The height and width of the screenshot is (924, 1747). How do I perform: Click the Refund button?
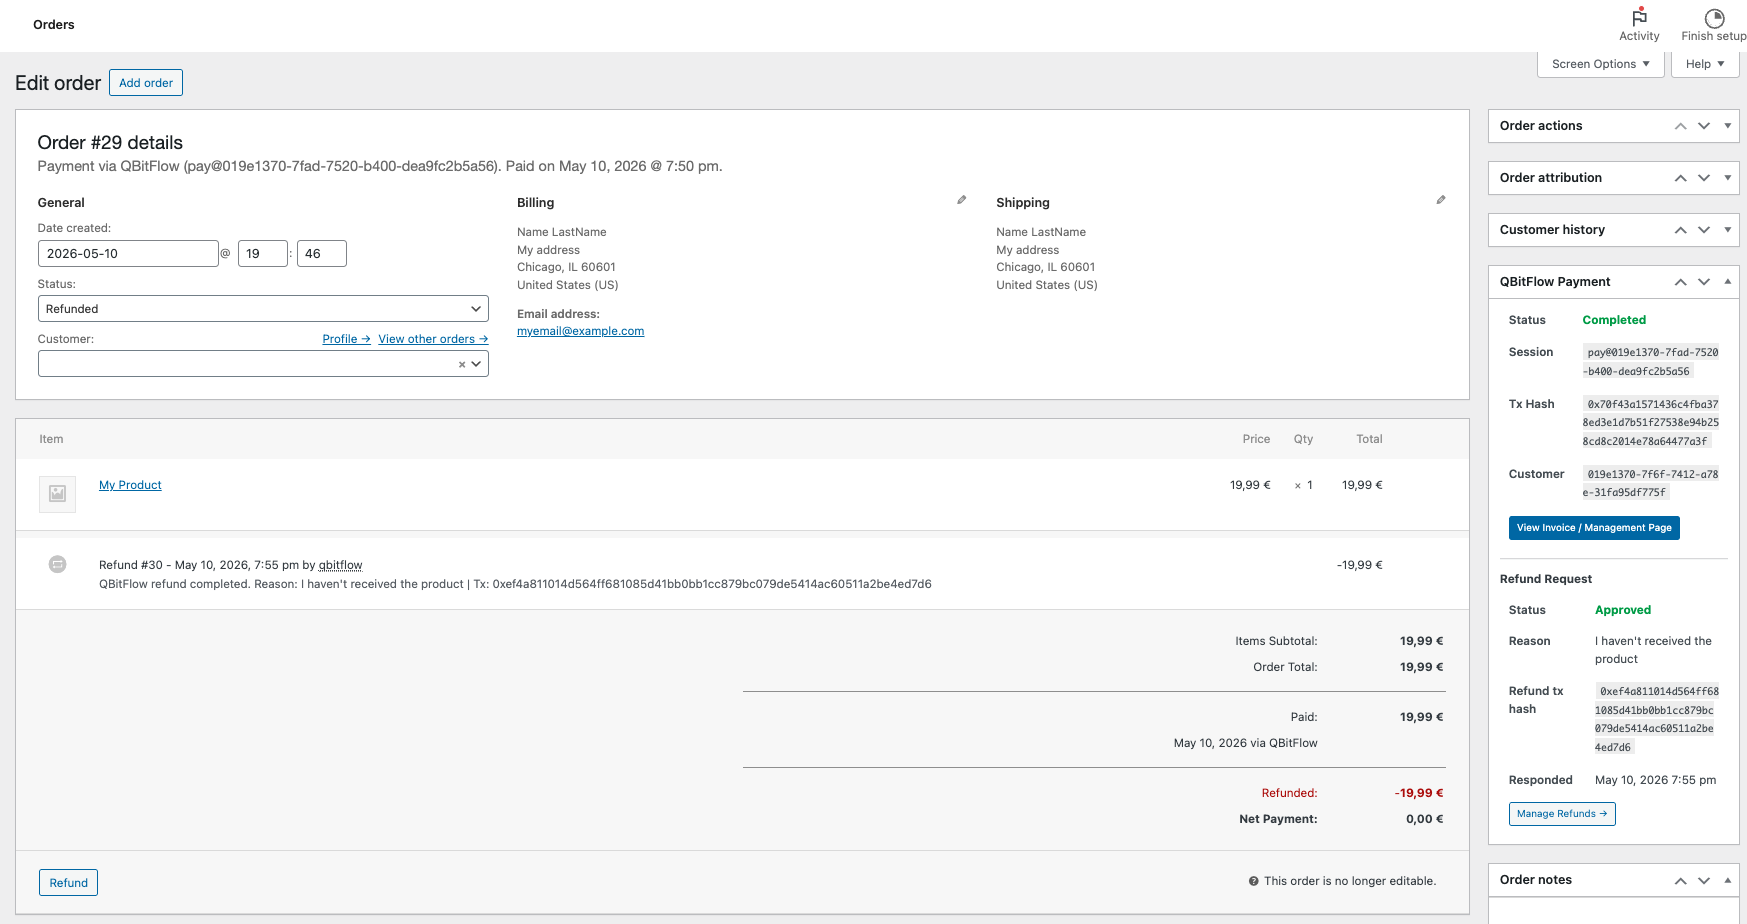point(69,883)
